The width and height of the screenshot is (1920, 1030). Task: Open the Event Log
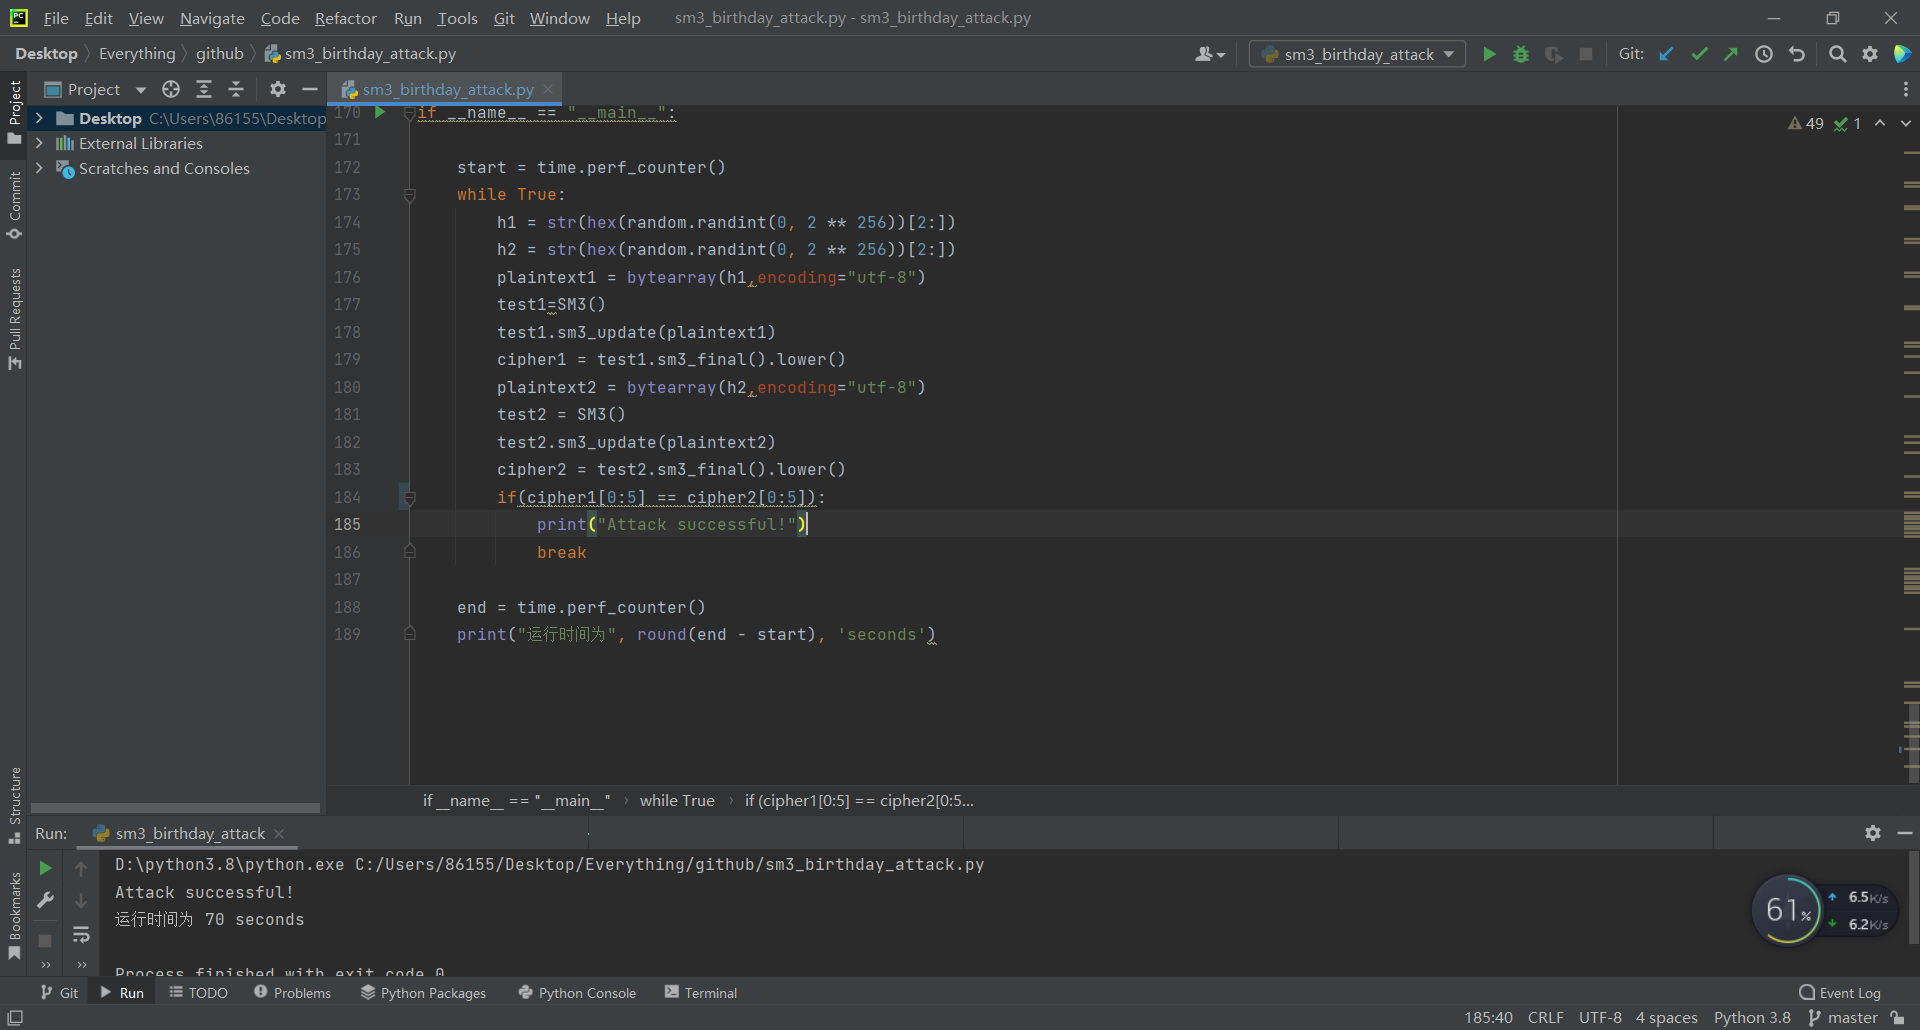coord(1840,992)
